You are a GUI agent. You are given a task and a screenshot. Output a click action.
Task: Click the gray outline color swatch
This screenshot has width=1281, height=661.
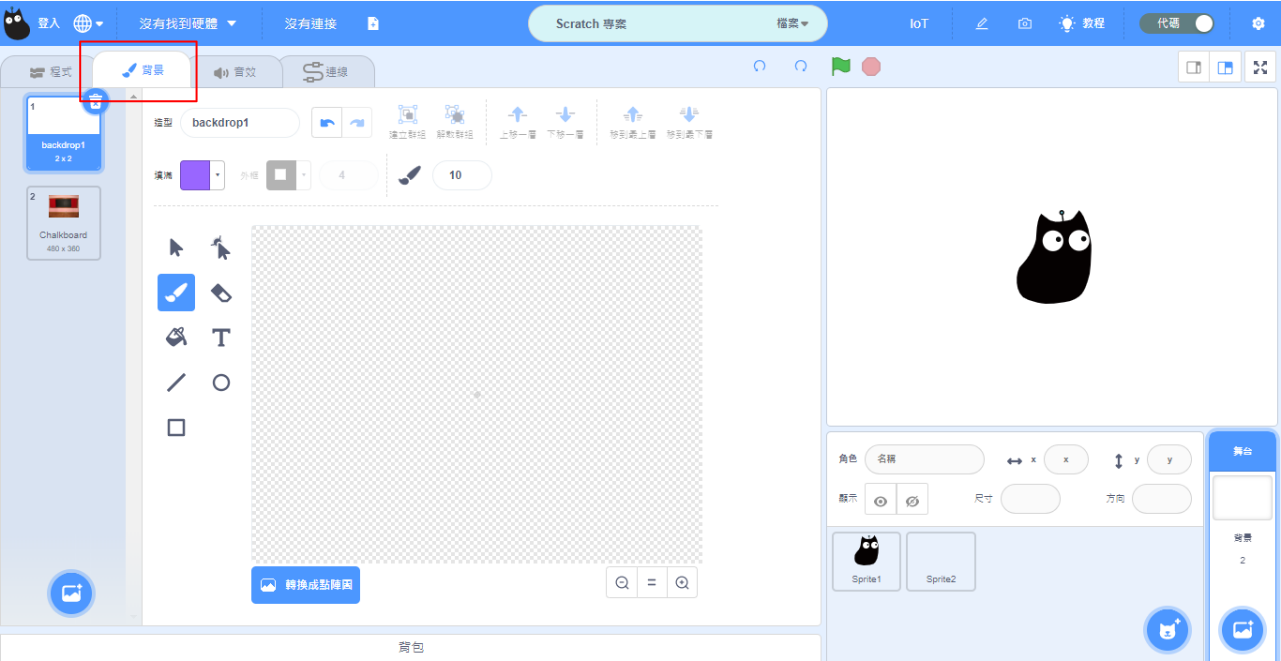tap(281, 175)
